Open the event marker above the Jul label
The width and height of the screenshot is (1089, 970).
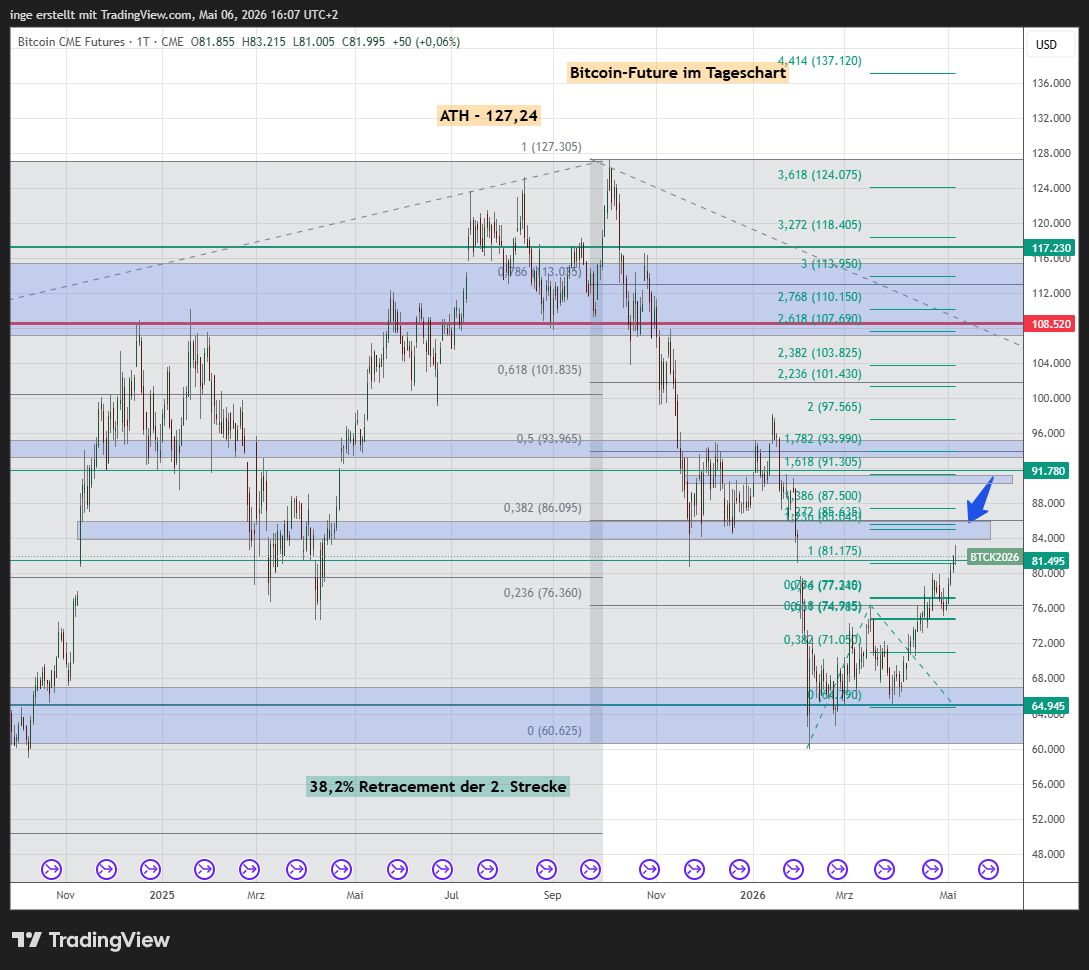[442, 869]
